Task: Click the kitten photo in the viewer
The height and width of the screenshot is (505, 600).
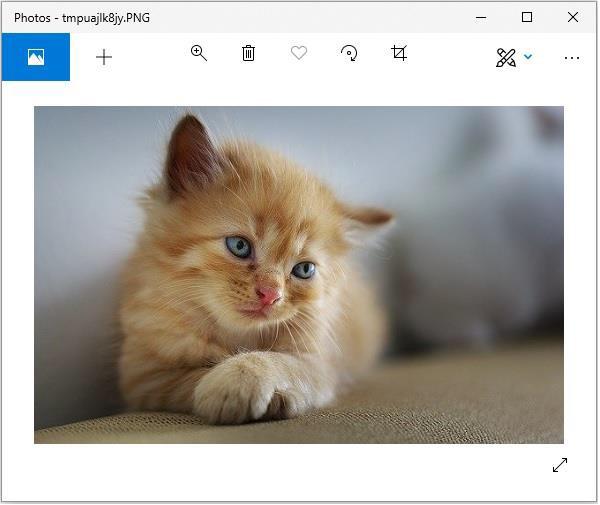Action: point(299,275)
